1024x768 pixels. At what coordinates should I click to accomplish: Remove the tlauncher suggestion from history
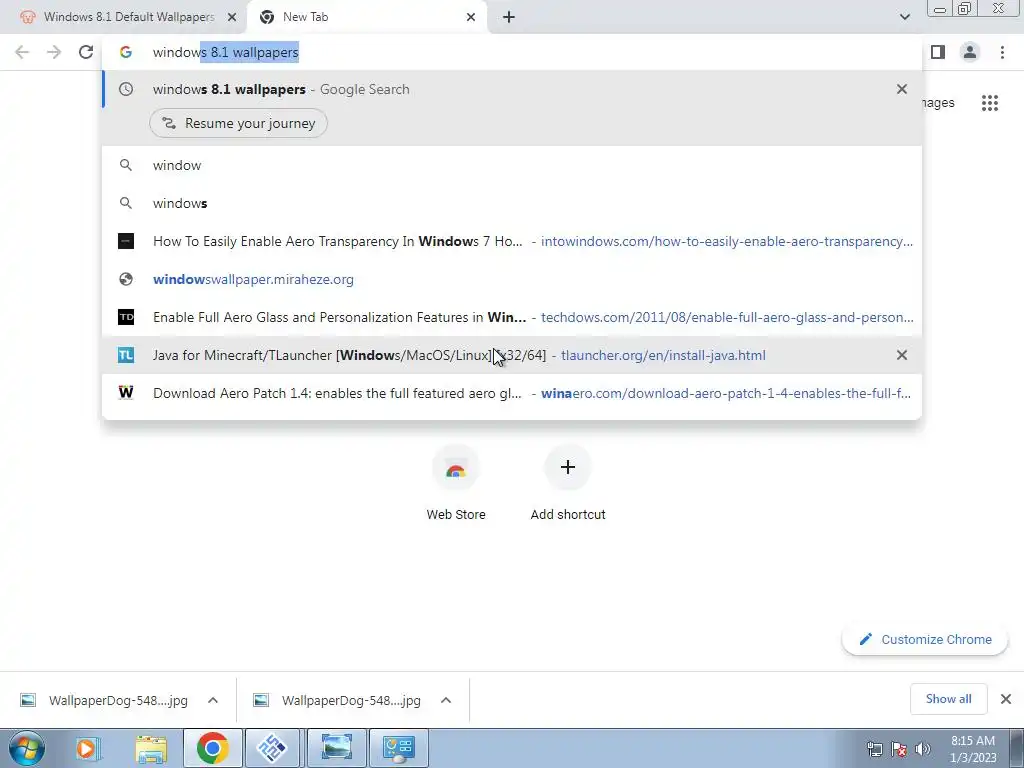coord(902,355)
